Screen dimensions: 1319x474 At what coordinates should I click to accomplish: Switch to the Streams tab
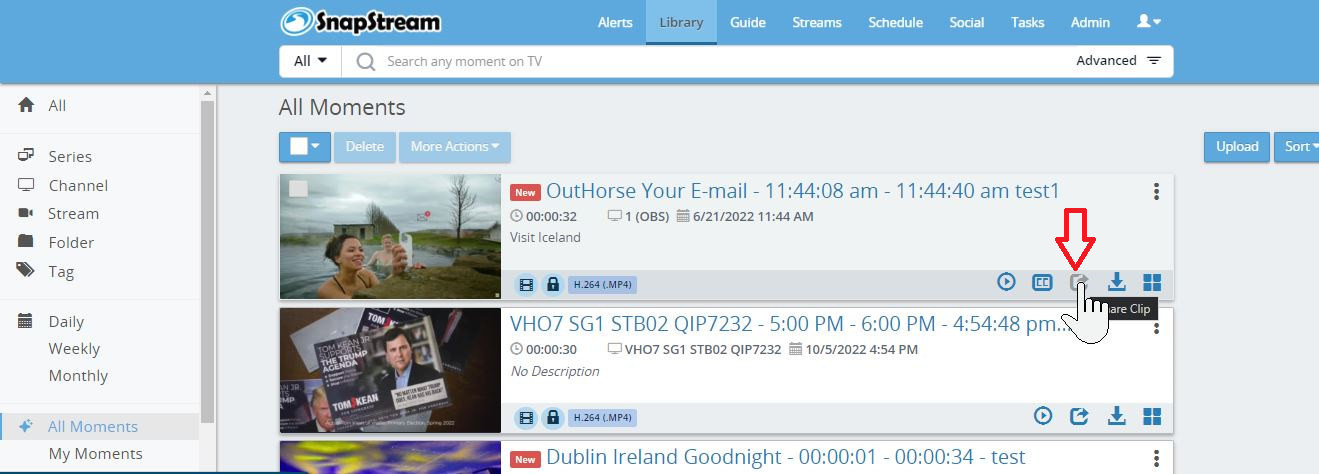tap(817, 22)
